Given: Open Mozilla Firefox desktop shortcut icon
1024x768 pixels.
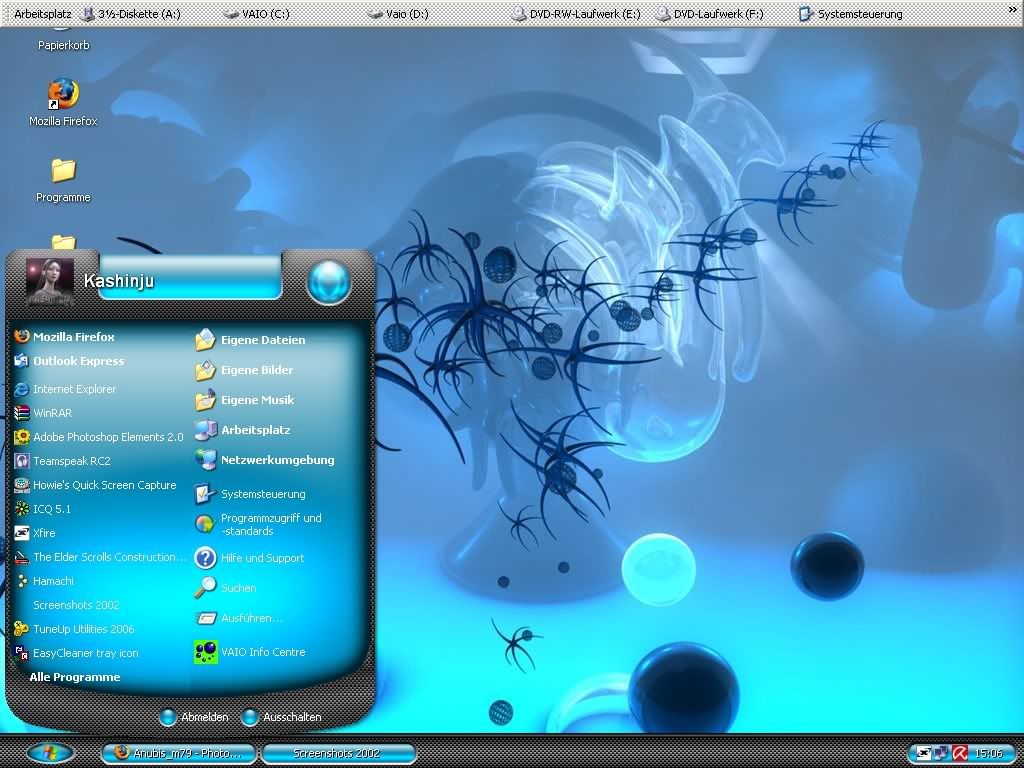Looking at the screenshot, I should tap(63, 96).
